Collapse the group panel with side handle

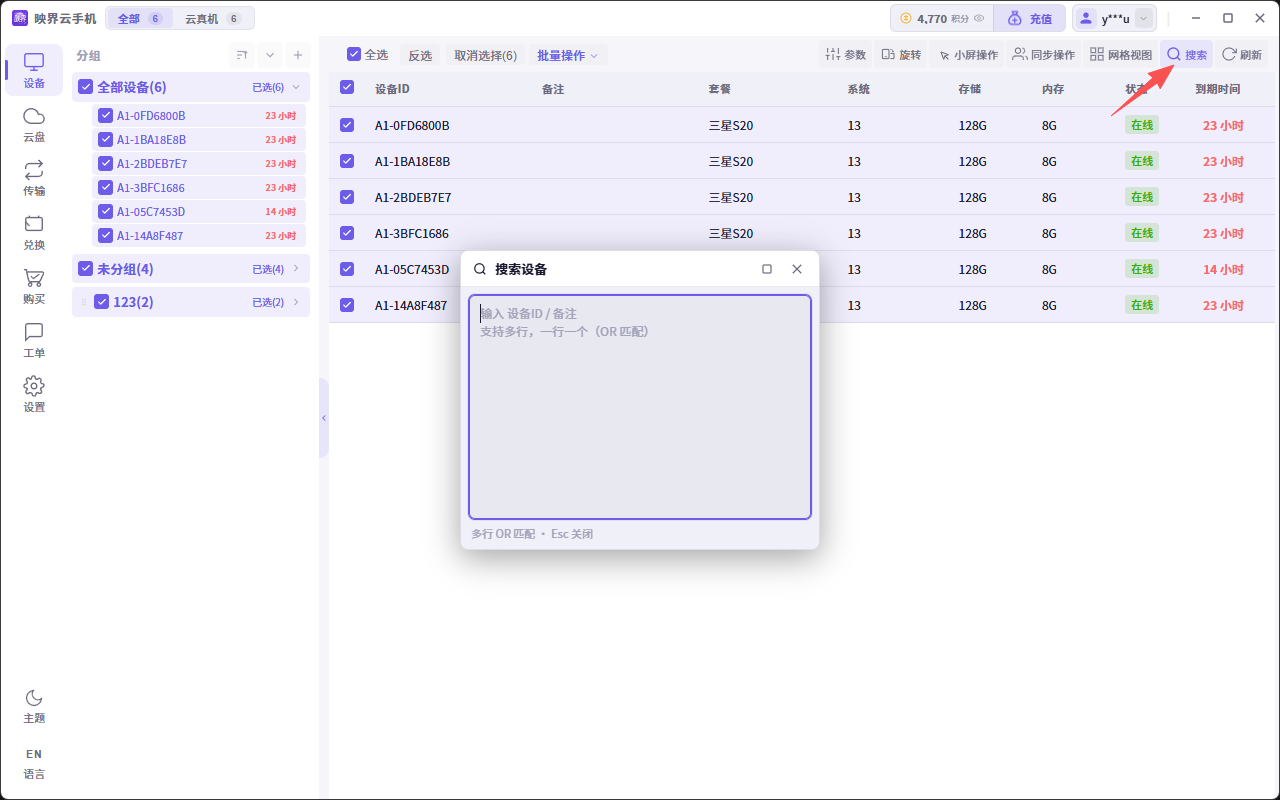click(x=324, y=418)
